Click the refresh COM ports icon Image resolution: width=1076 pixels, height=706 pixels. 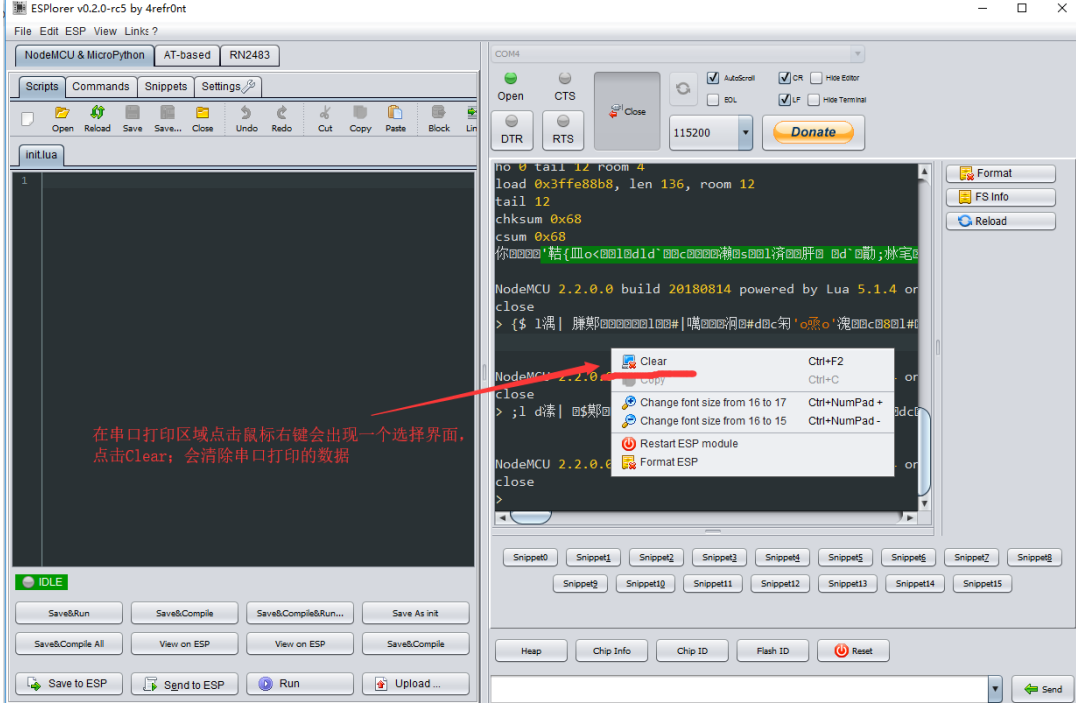[x=683, y=89]
